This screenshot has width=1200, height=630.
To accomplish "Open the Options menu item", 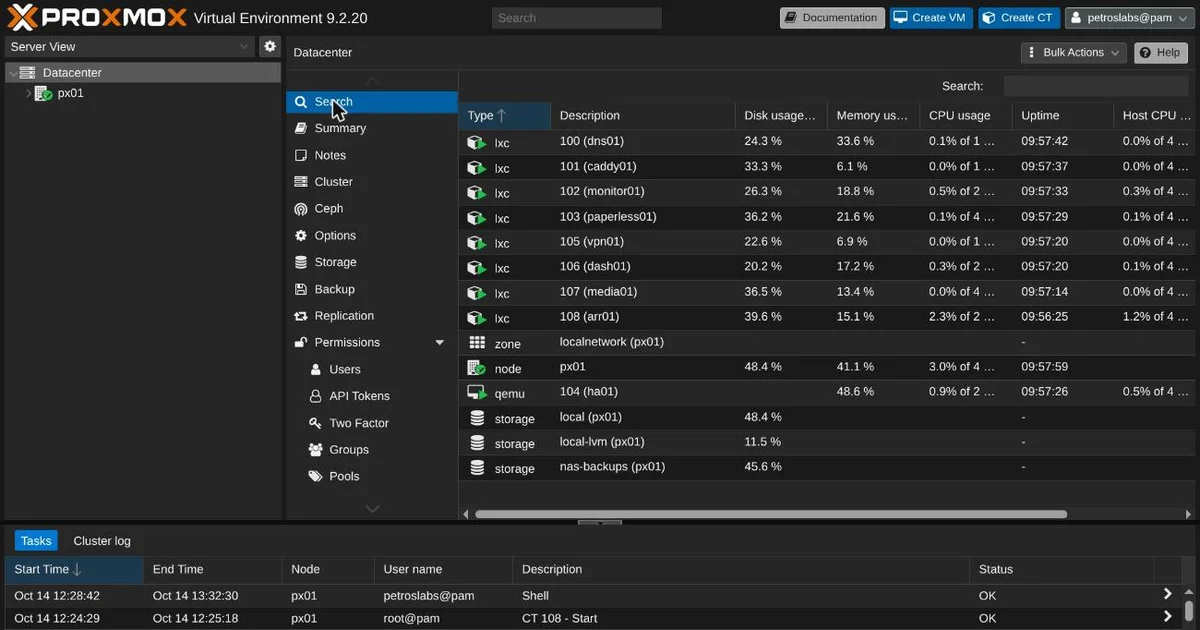I will pos(372,236).
